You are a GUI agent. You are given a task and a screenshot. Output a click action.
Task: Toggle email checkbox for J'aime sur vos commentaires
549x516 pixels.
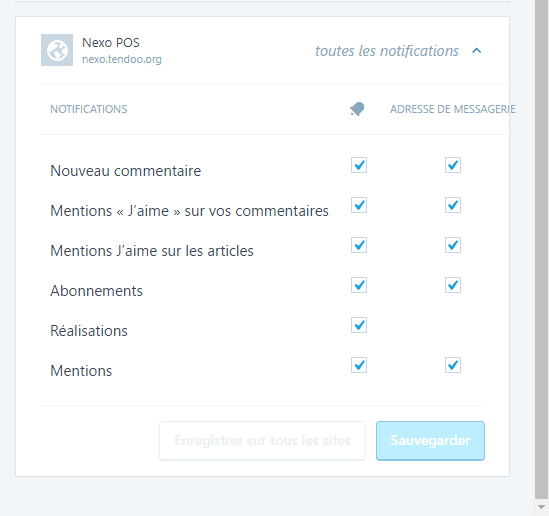point(453,205)
